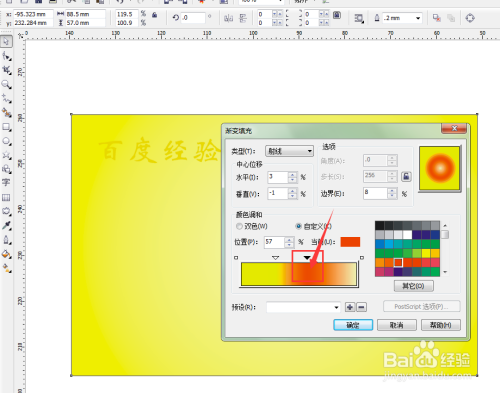Pick the white color in palette
Viewport: 500px width, 393px height.
point(407,235)
